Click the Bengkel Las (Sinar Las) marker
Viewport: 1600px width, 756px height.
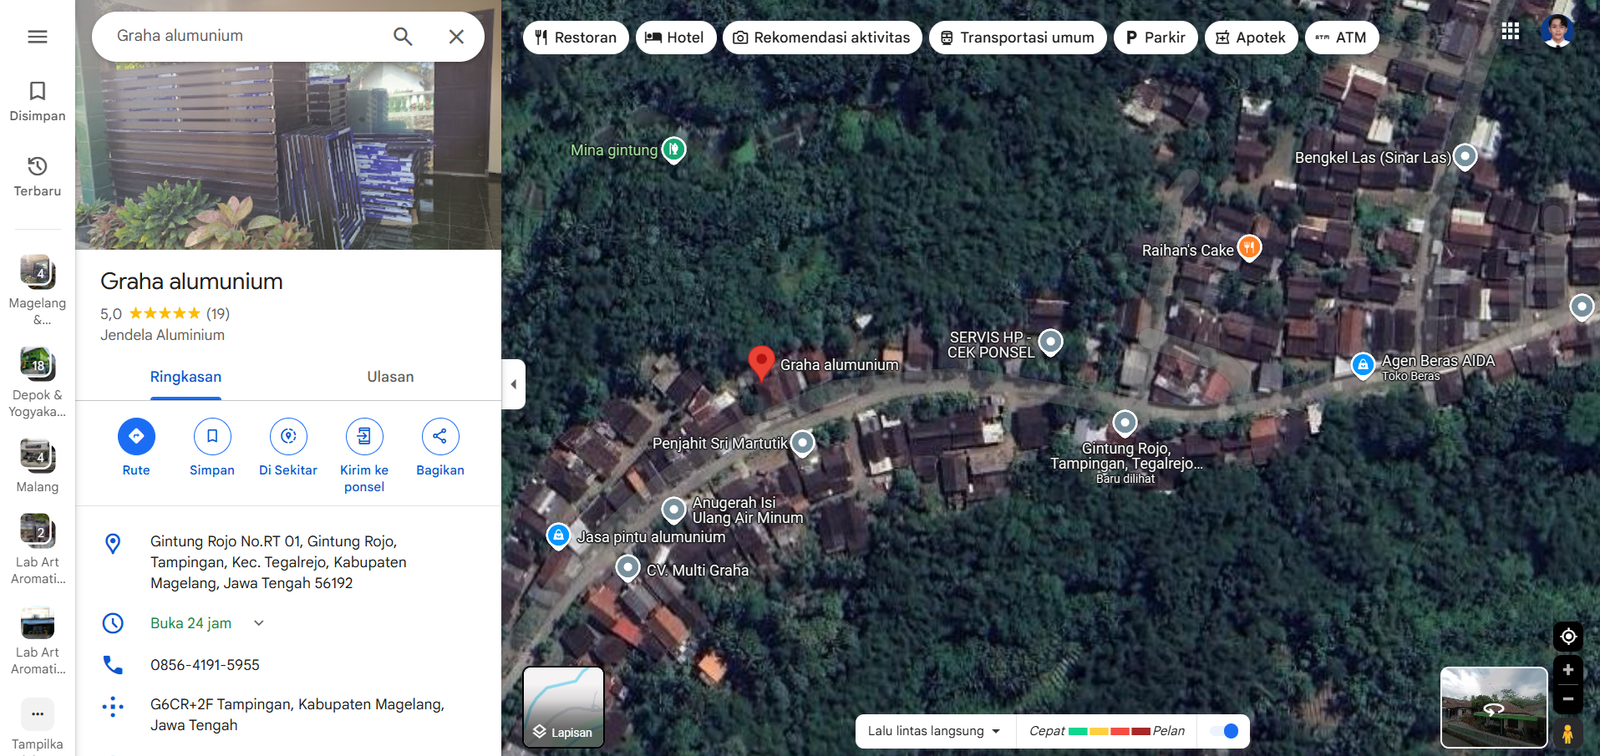coord(1465,156)
